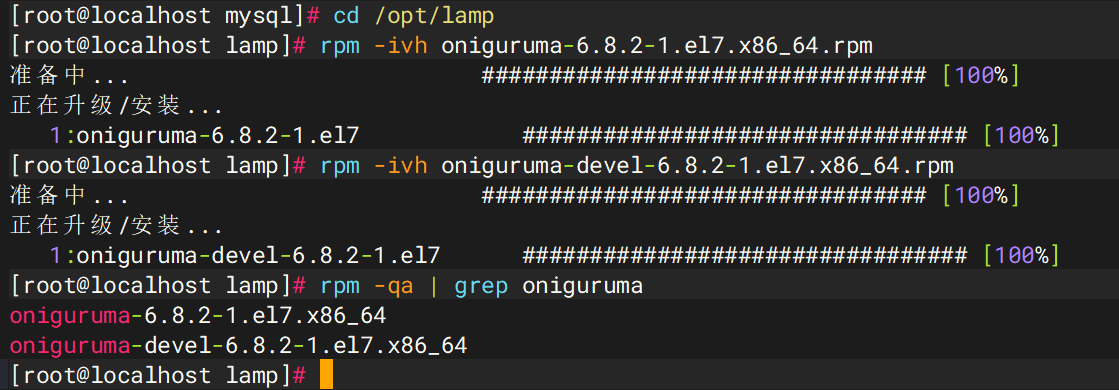
Task: Click the 'rpm -qa | grep oniguruma' command
Action: click(x=482, y=286)
